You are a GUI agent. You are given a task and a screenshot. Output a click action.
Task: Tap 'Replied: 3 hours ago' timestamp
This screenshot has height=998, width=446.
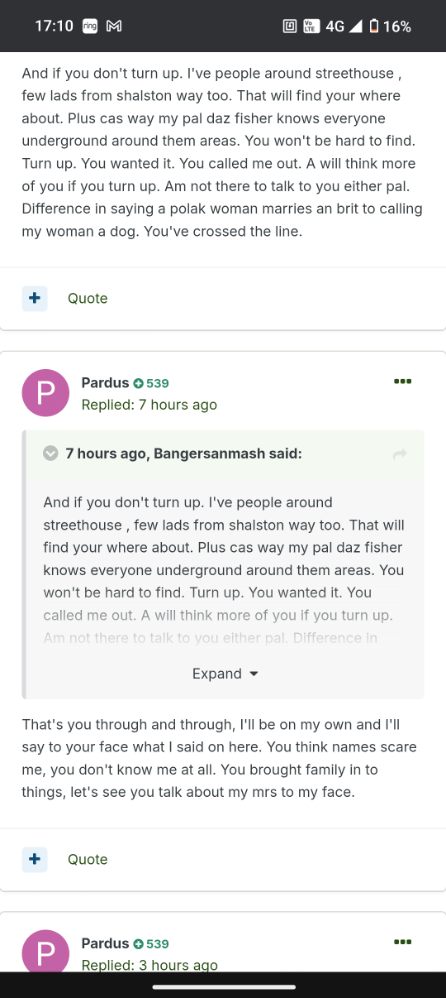point(149,965)
